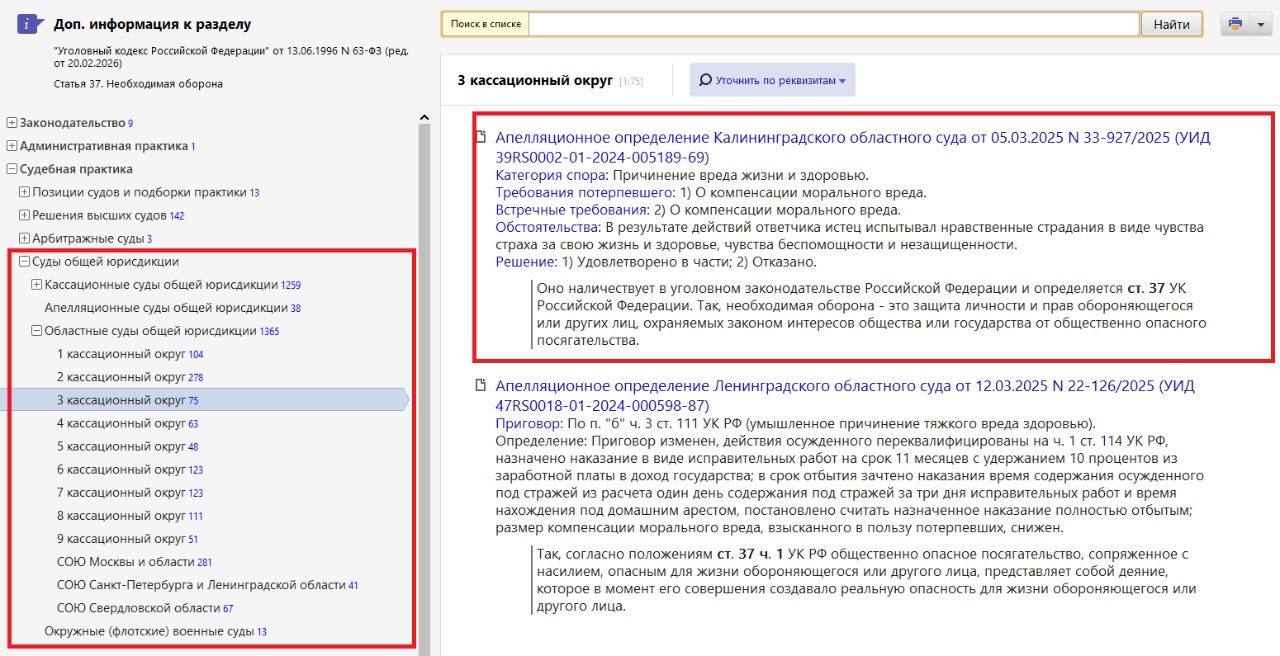Viewport: 1280px width, 656px height.
Task: Click the purple info icon in the header
Action: click(x=30, y=24)
